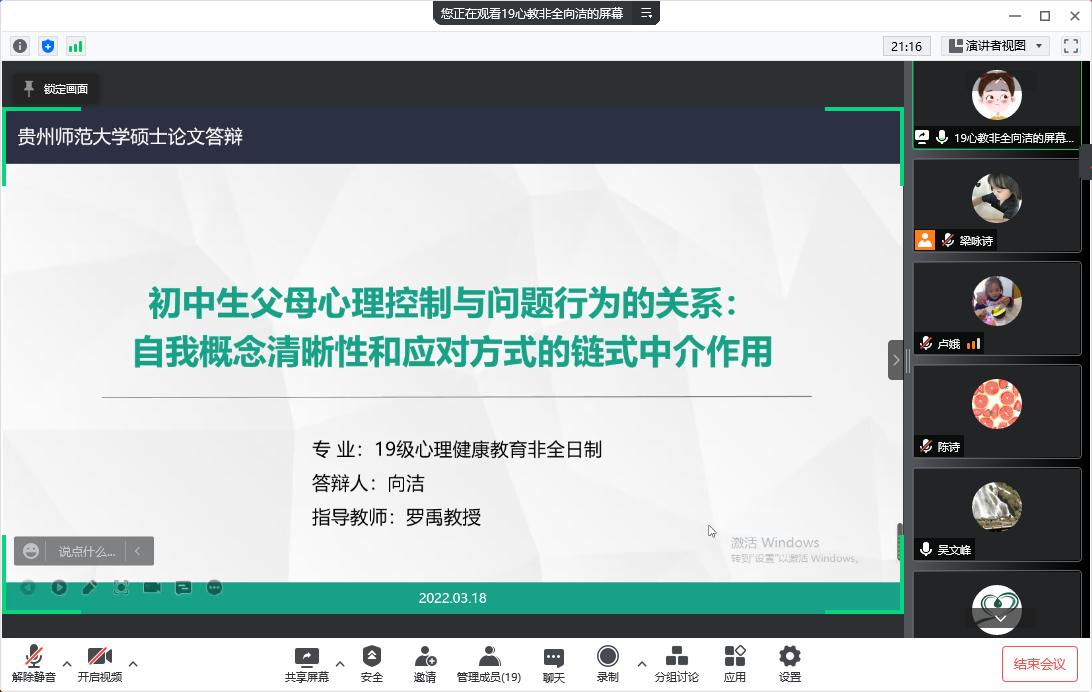Image resolution: width=1092 pixels, height=692 pixels.
Task: Turn on camera with 开启视频
Action: tap(100, 664)
